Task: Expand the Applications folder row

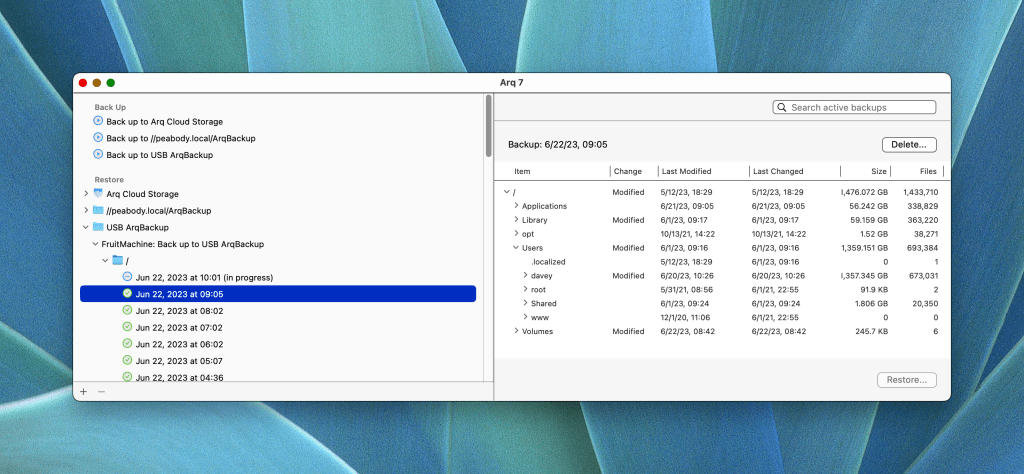Action: tap(516, 206)
